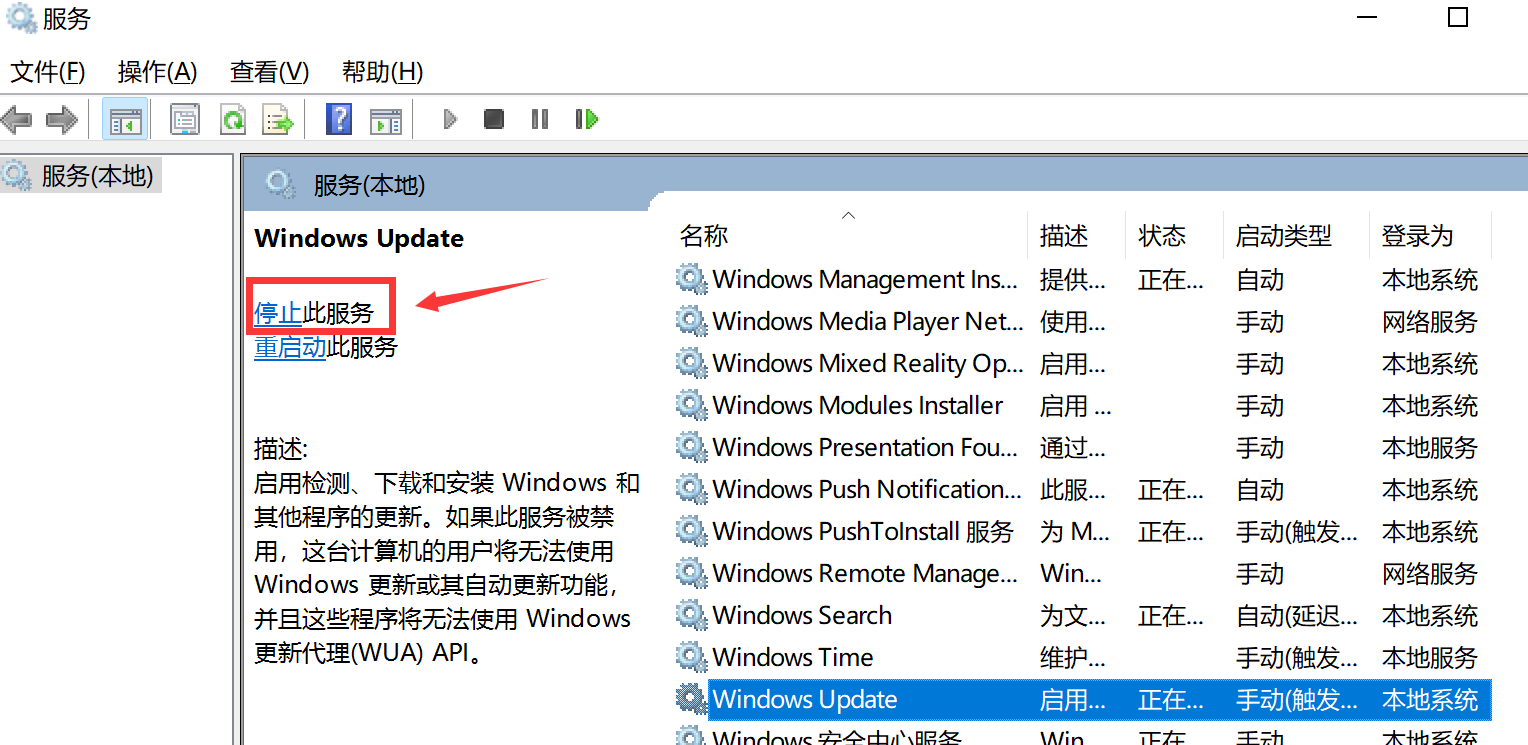The height and width of the screenshot is (745, 1528).
Task: Click the 重启动 link to restart the service
Action: pos(290,347)
